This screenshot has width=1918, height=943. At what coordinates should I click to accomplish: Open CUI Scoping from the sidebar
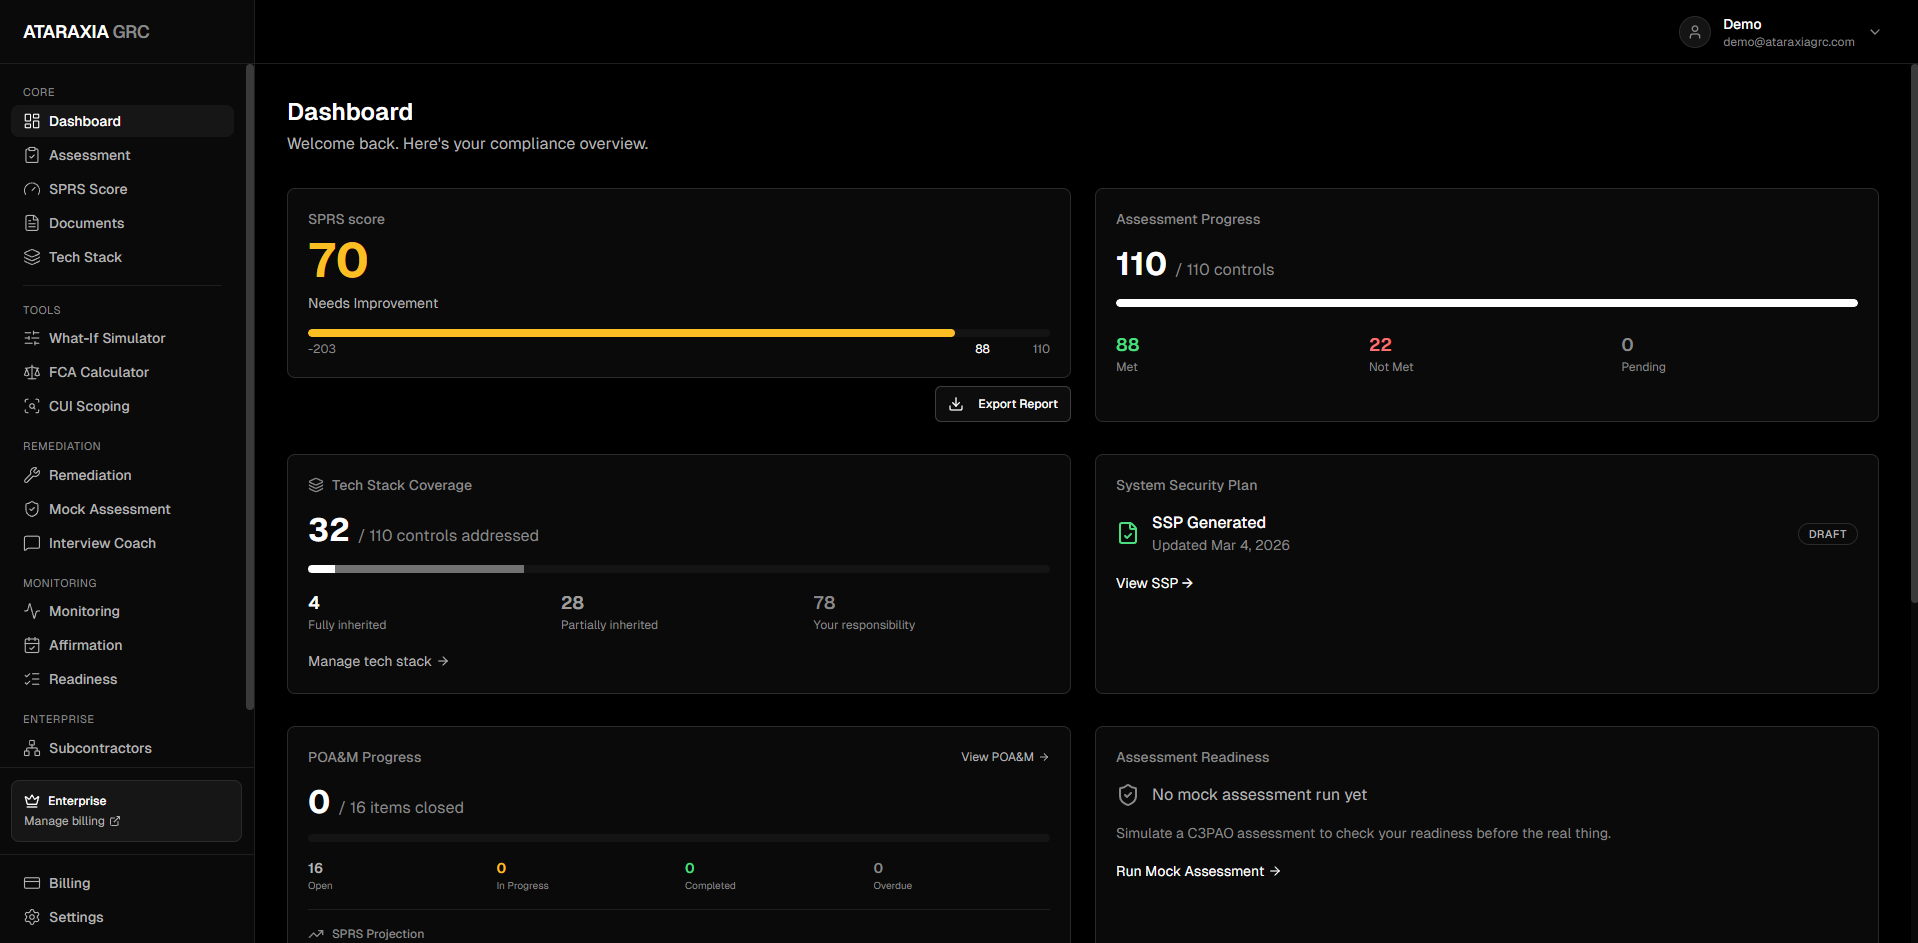pyautogui.click(x=123, y=406)
